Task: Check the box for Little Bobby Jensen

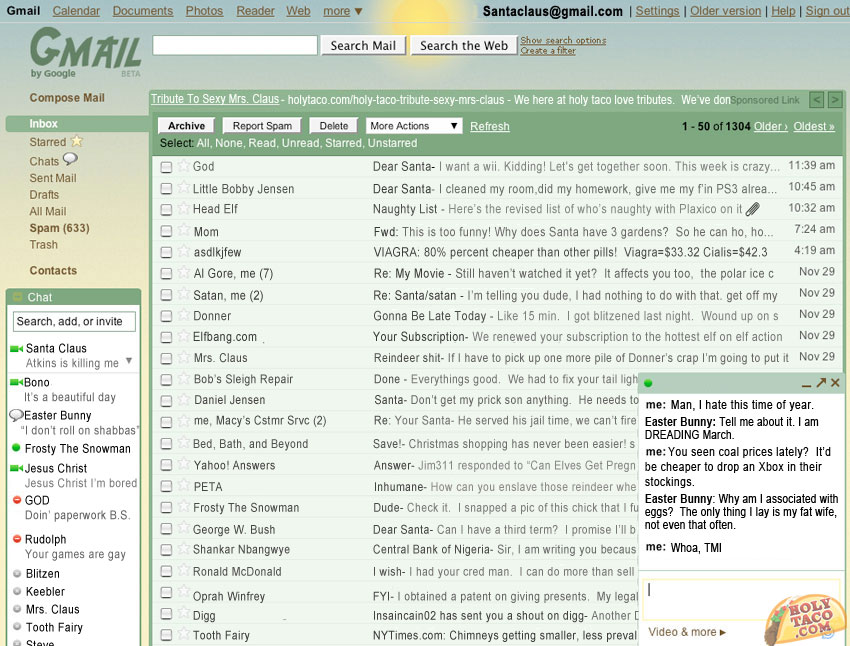Action: [x=166, y=189]
